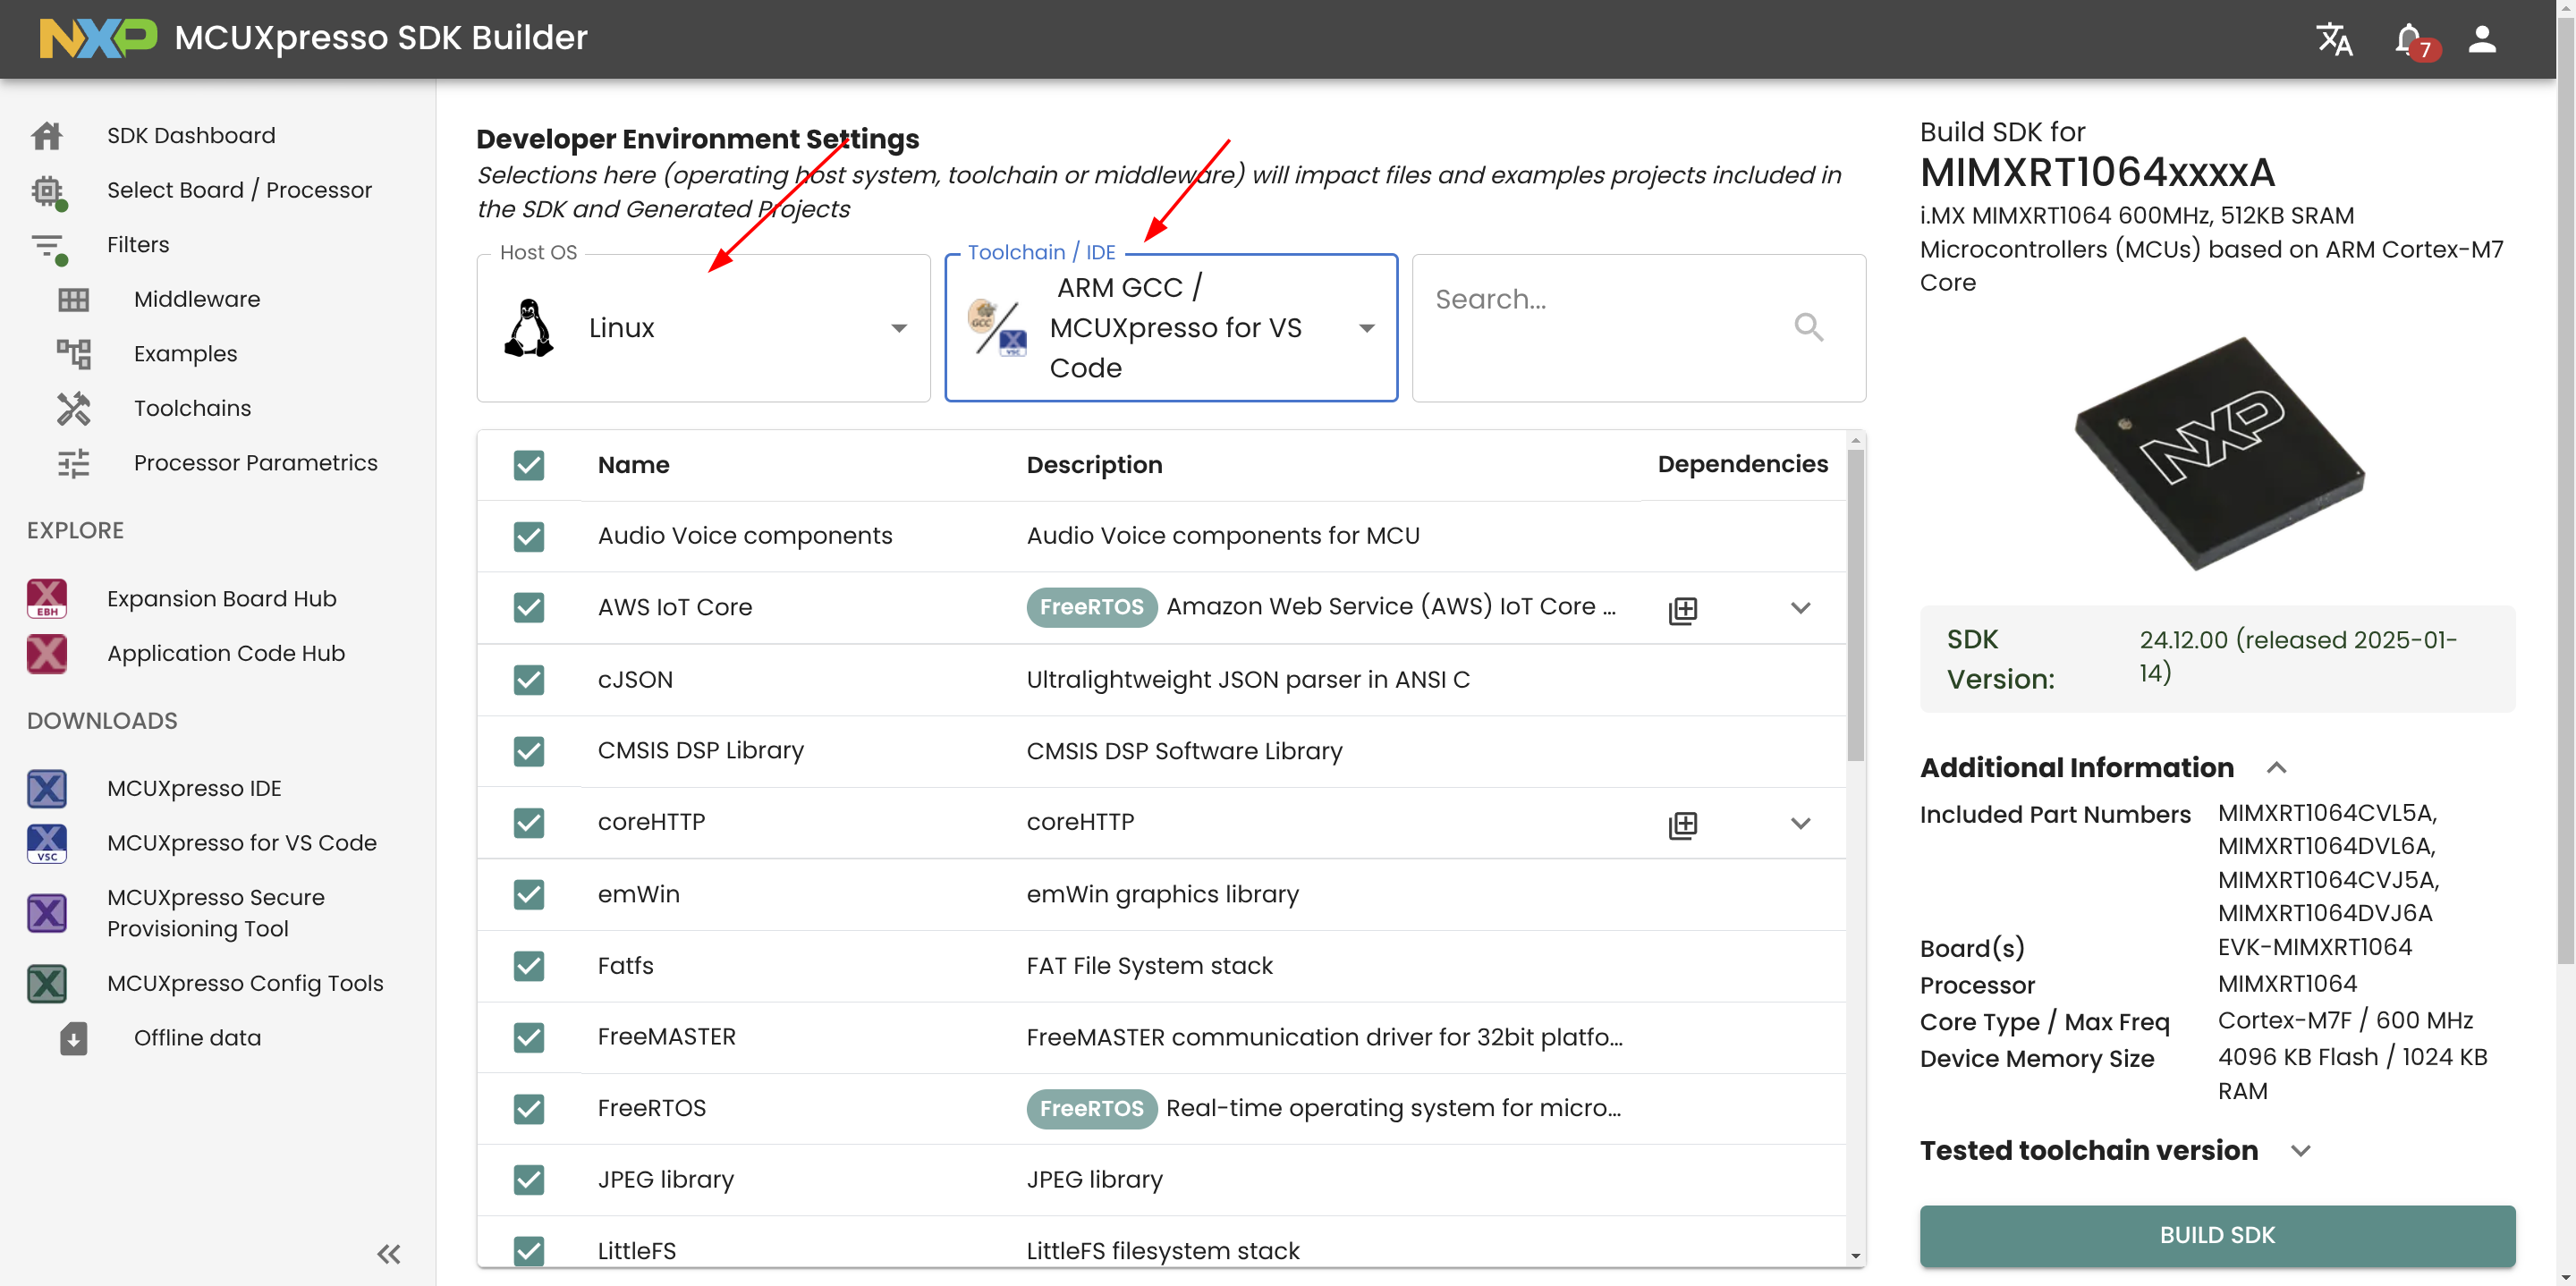The width and height of the screenshot is (2576, 1286).
Task: Click the MCUXpresso IDE download icon
Action: coord(47,788)
